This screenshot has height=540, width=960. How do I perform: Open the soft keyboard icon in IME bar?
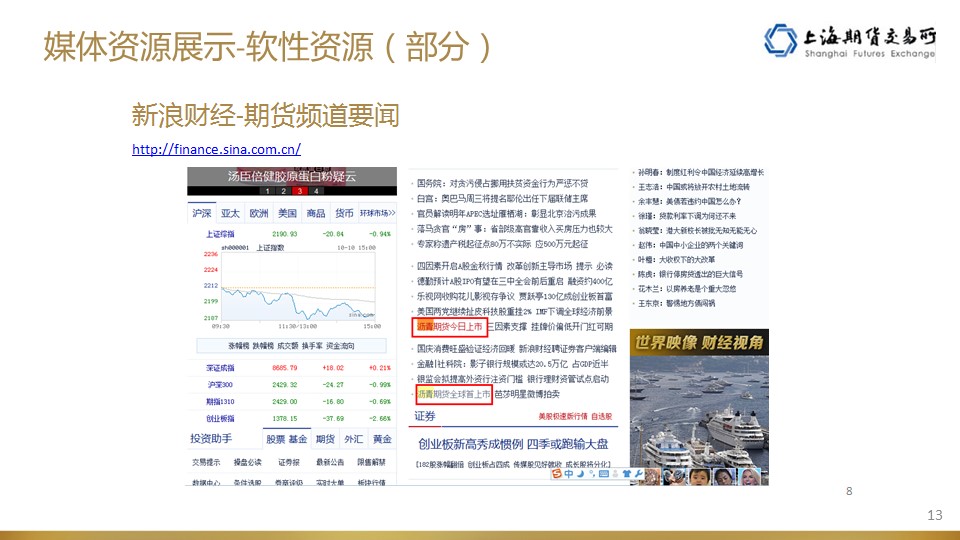point(604,474)
